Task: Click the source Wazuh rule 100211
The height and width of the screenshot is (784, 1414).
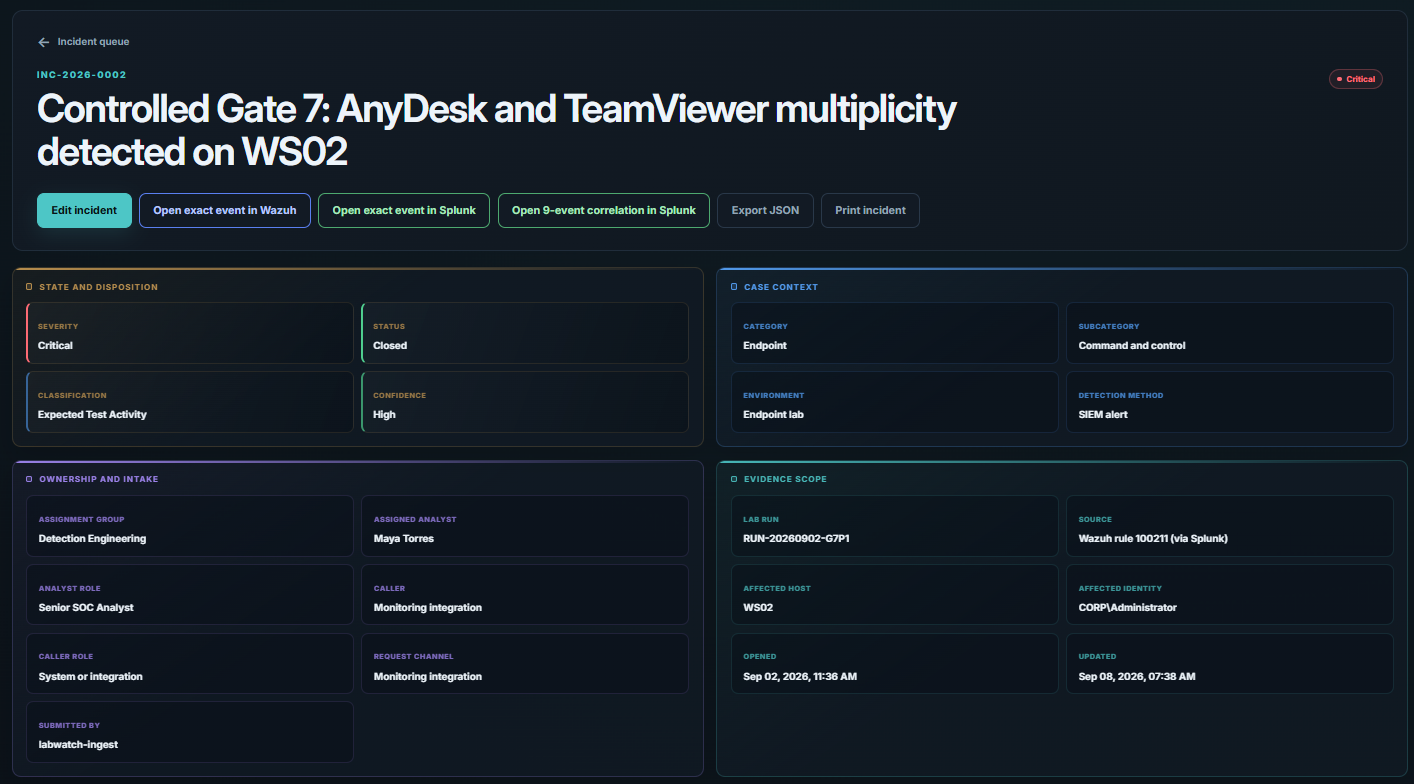Action: (1153, 538)
